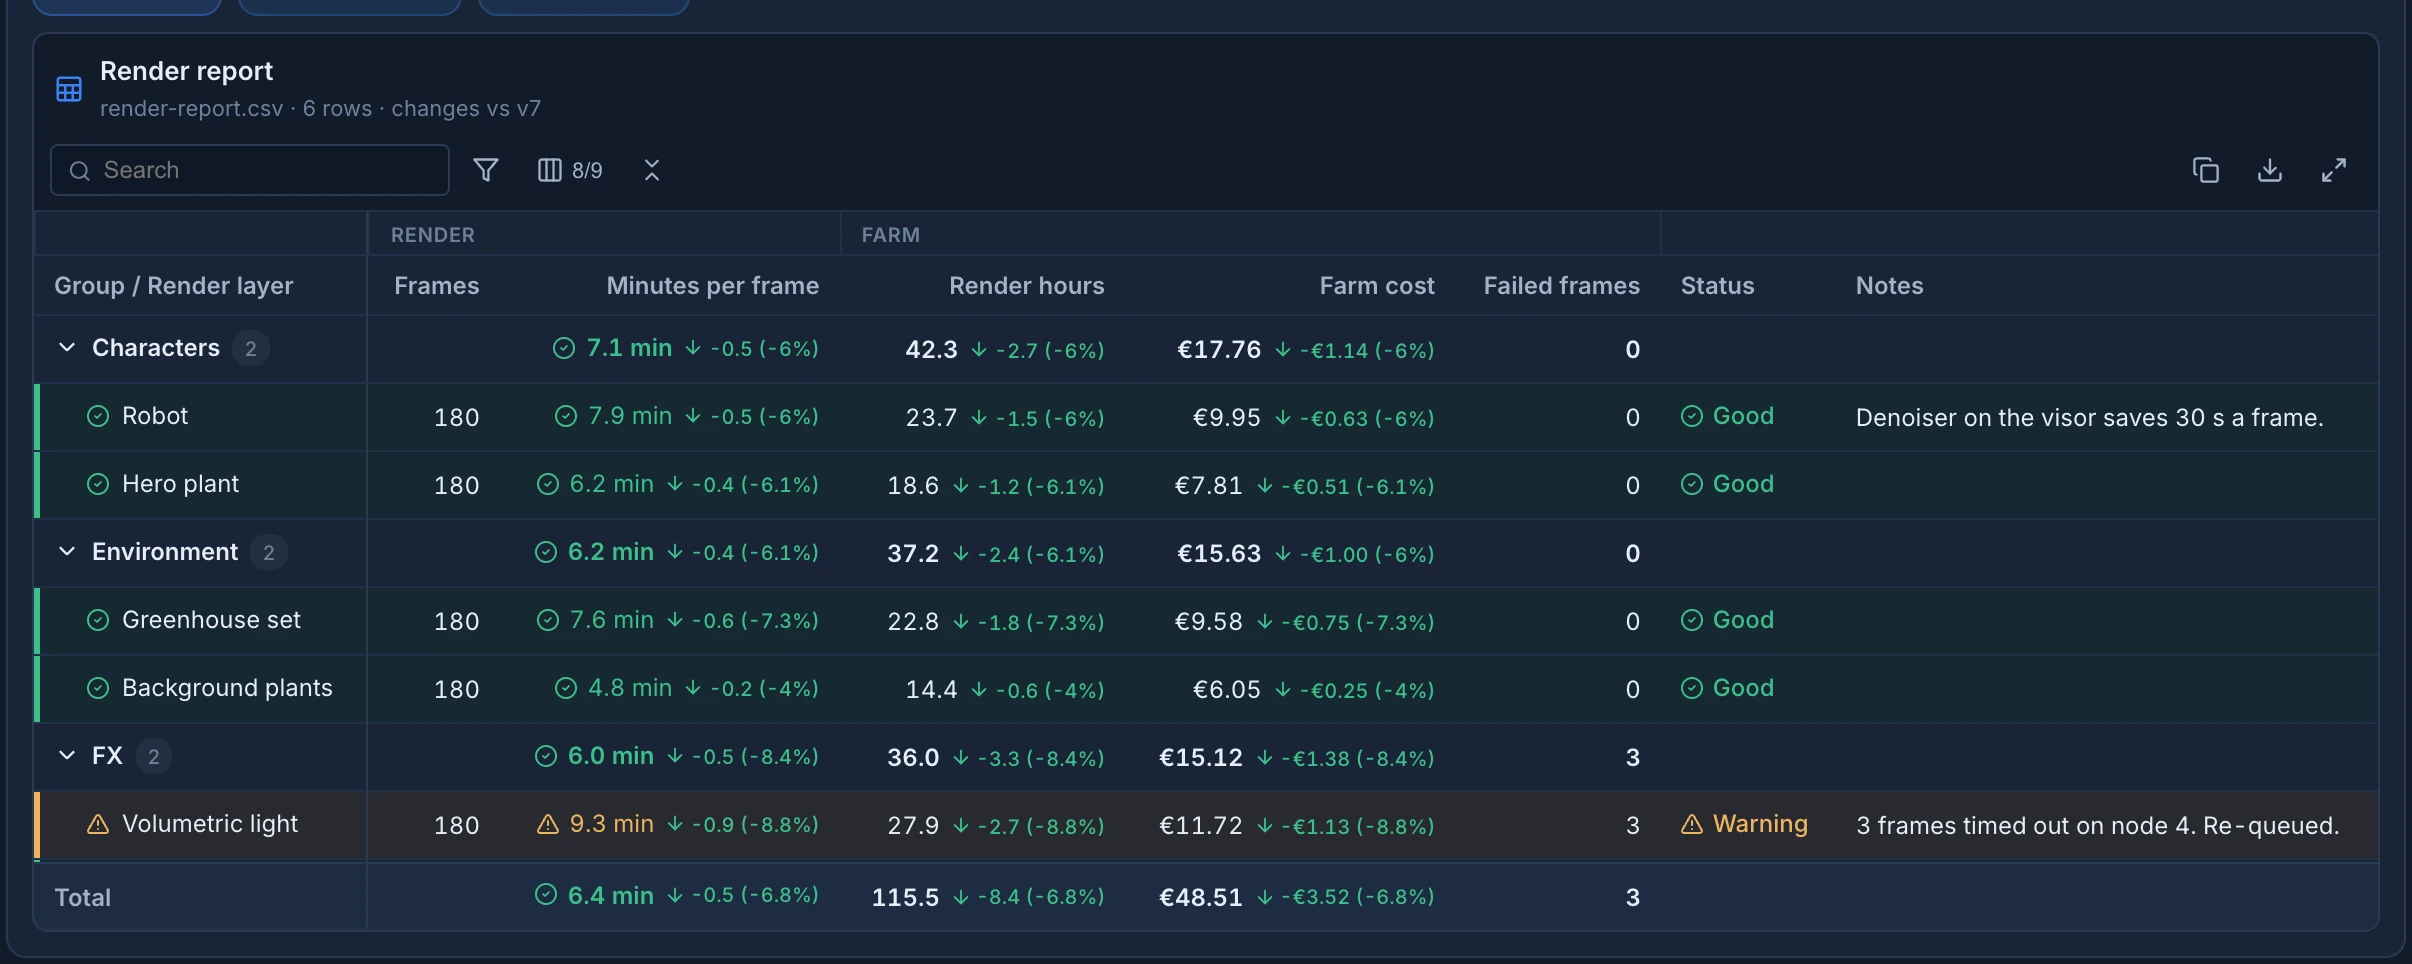
Task: Click the Status column header
Action: [1717, 286]
